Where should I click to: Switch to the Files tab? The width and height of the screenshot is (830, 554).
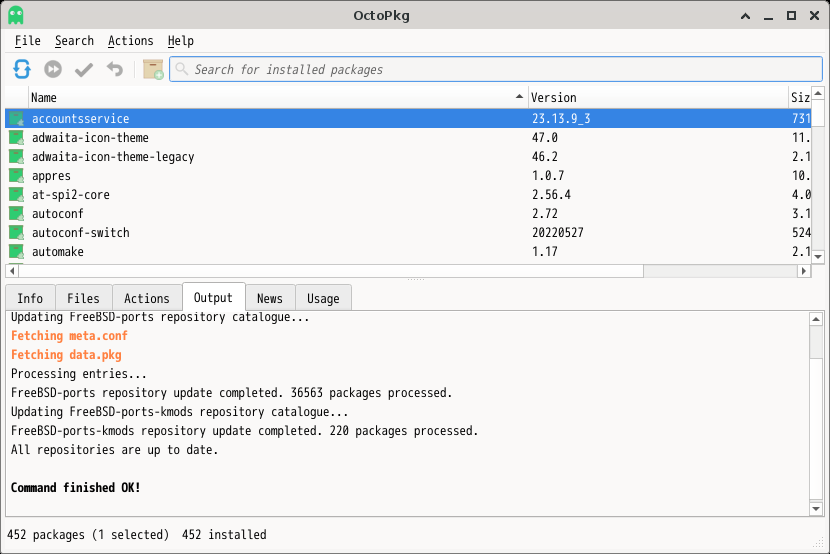point(83,298)
